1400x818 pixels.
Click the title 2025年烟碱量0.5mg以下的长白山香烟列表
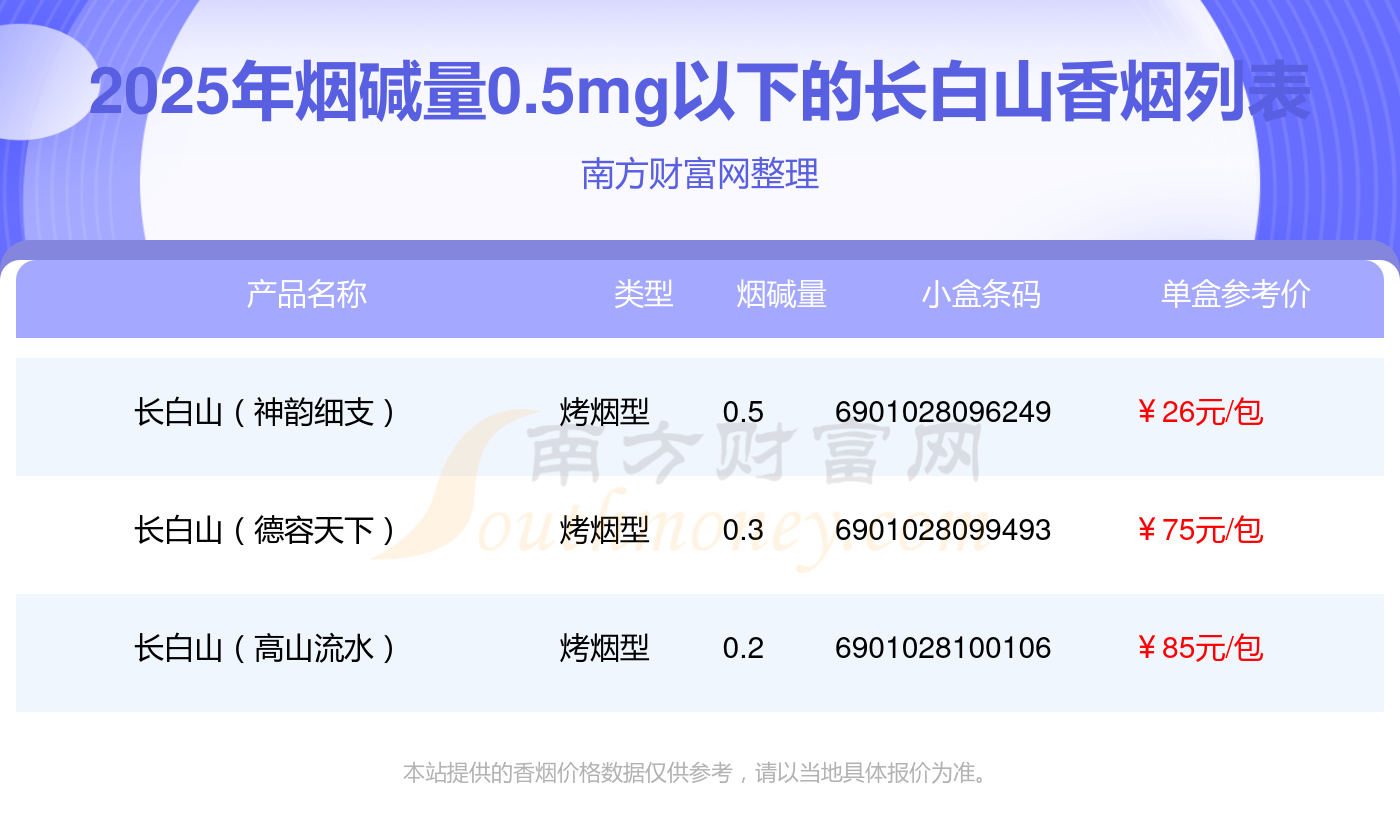pyautogui.click(x=700, y=94)
